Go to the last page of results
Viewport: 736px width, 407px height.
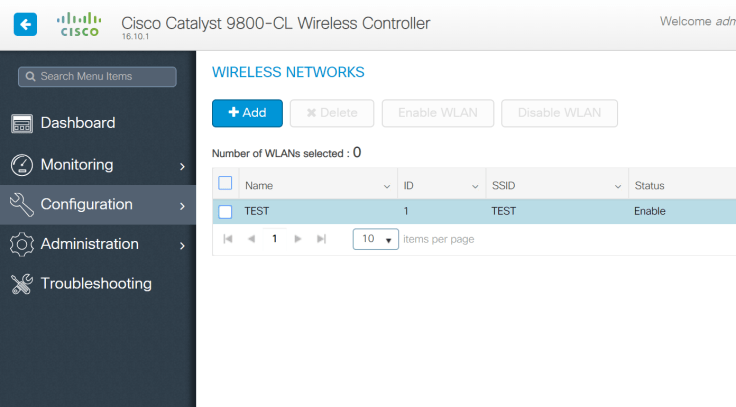pos(321,239)
